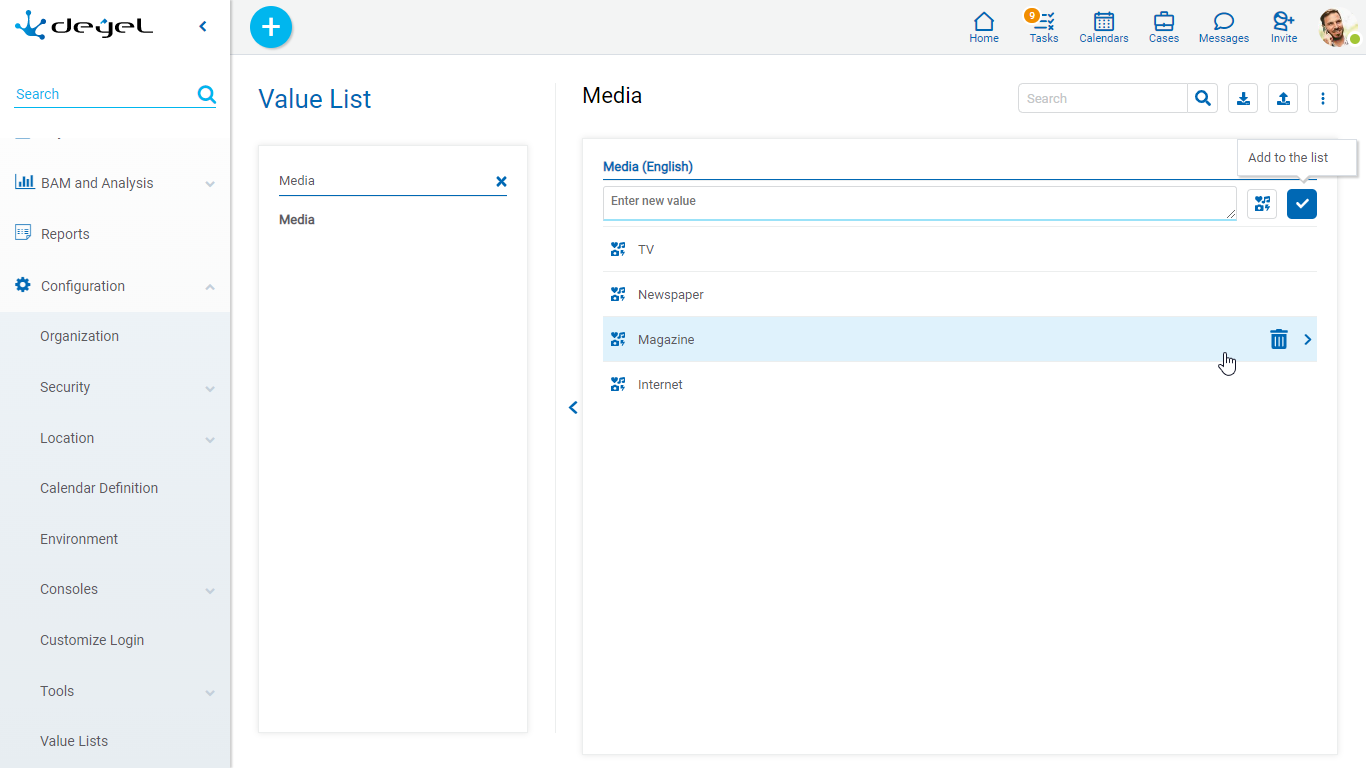Collapse the Configuration menu section
Screen dimensions: 1366x768
210,287
